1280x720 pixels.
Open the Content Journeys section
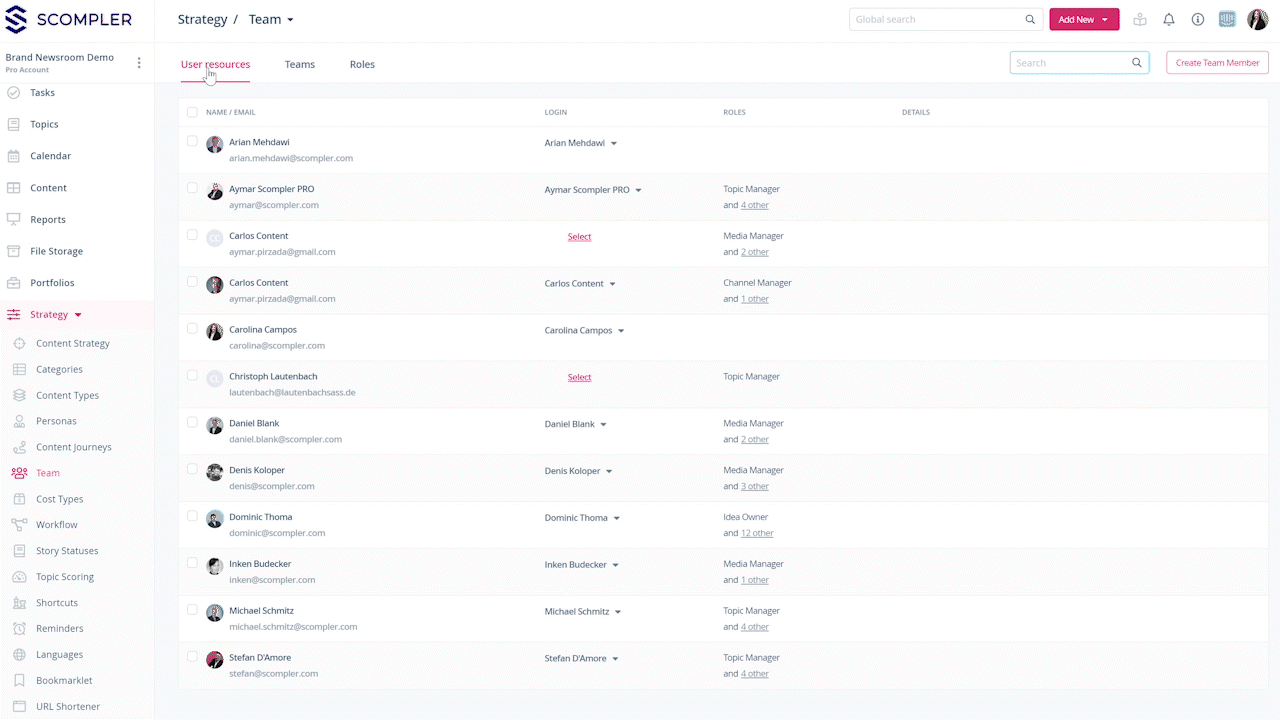(75, 447)
